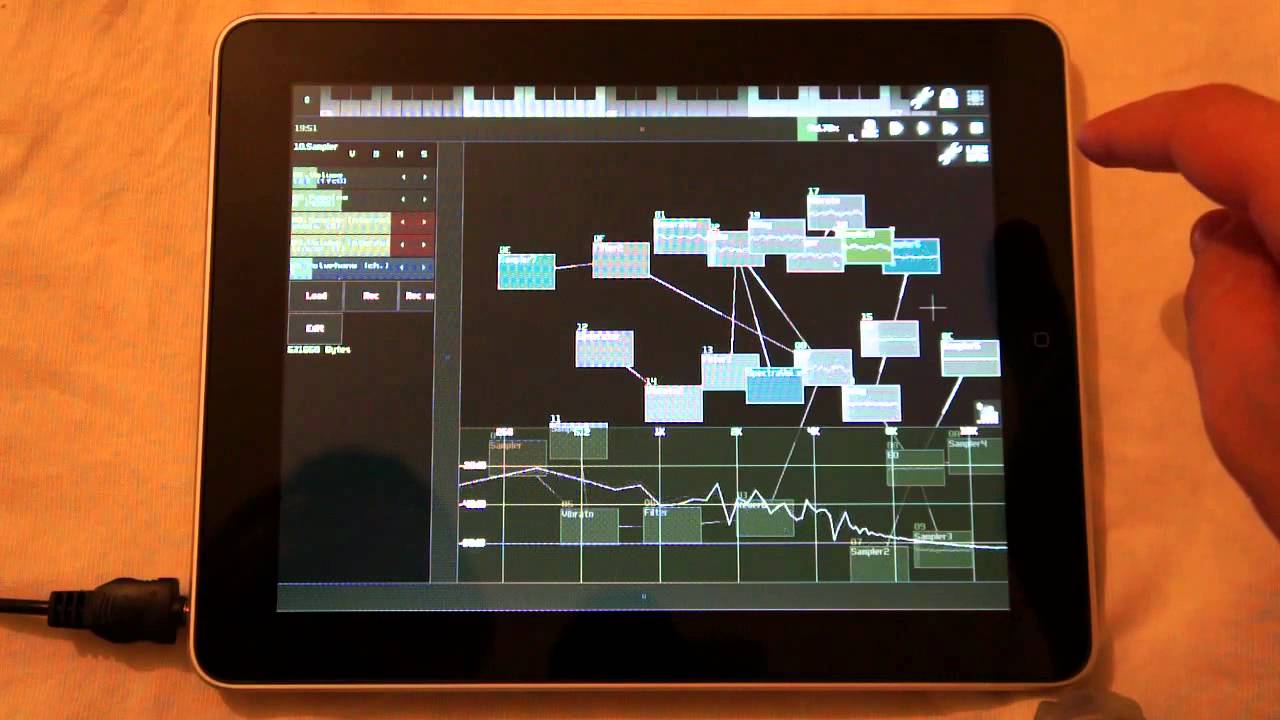The image size is (1280, 720).
Task: Tap the '10.Sampler' module title
Action: (x=315, y=146)
